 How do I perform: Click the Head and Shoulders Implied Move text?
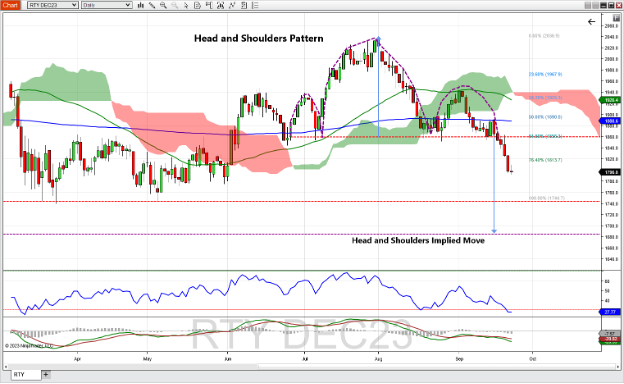coord(418,240)
